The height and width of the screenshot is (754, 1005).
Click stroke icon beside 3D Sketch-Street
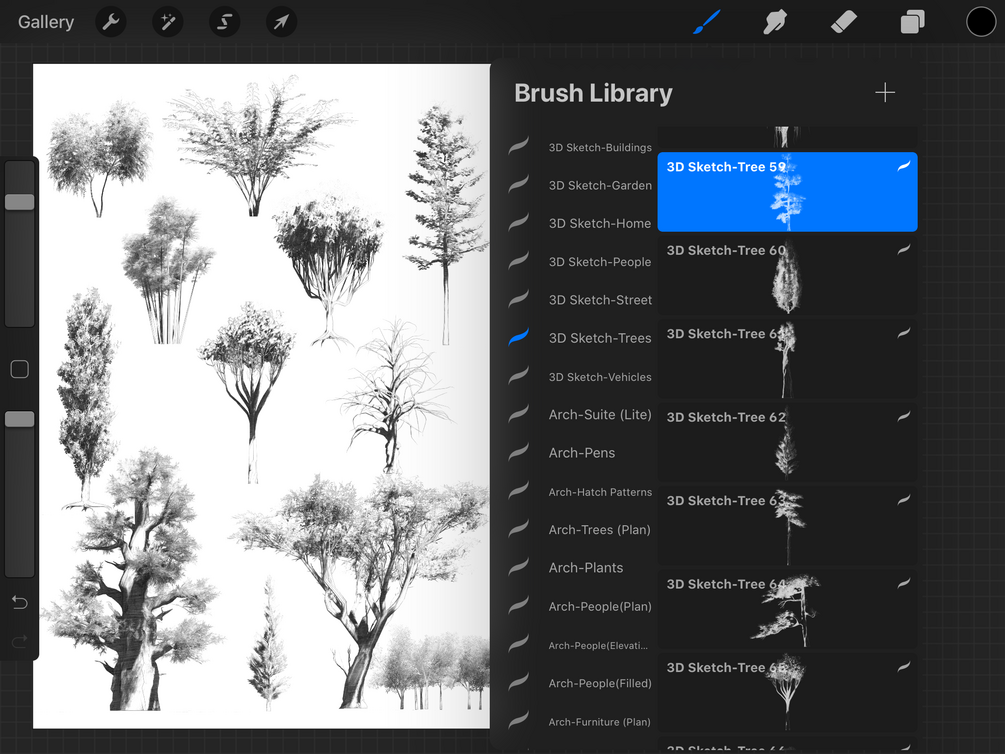(519, 299)
